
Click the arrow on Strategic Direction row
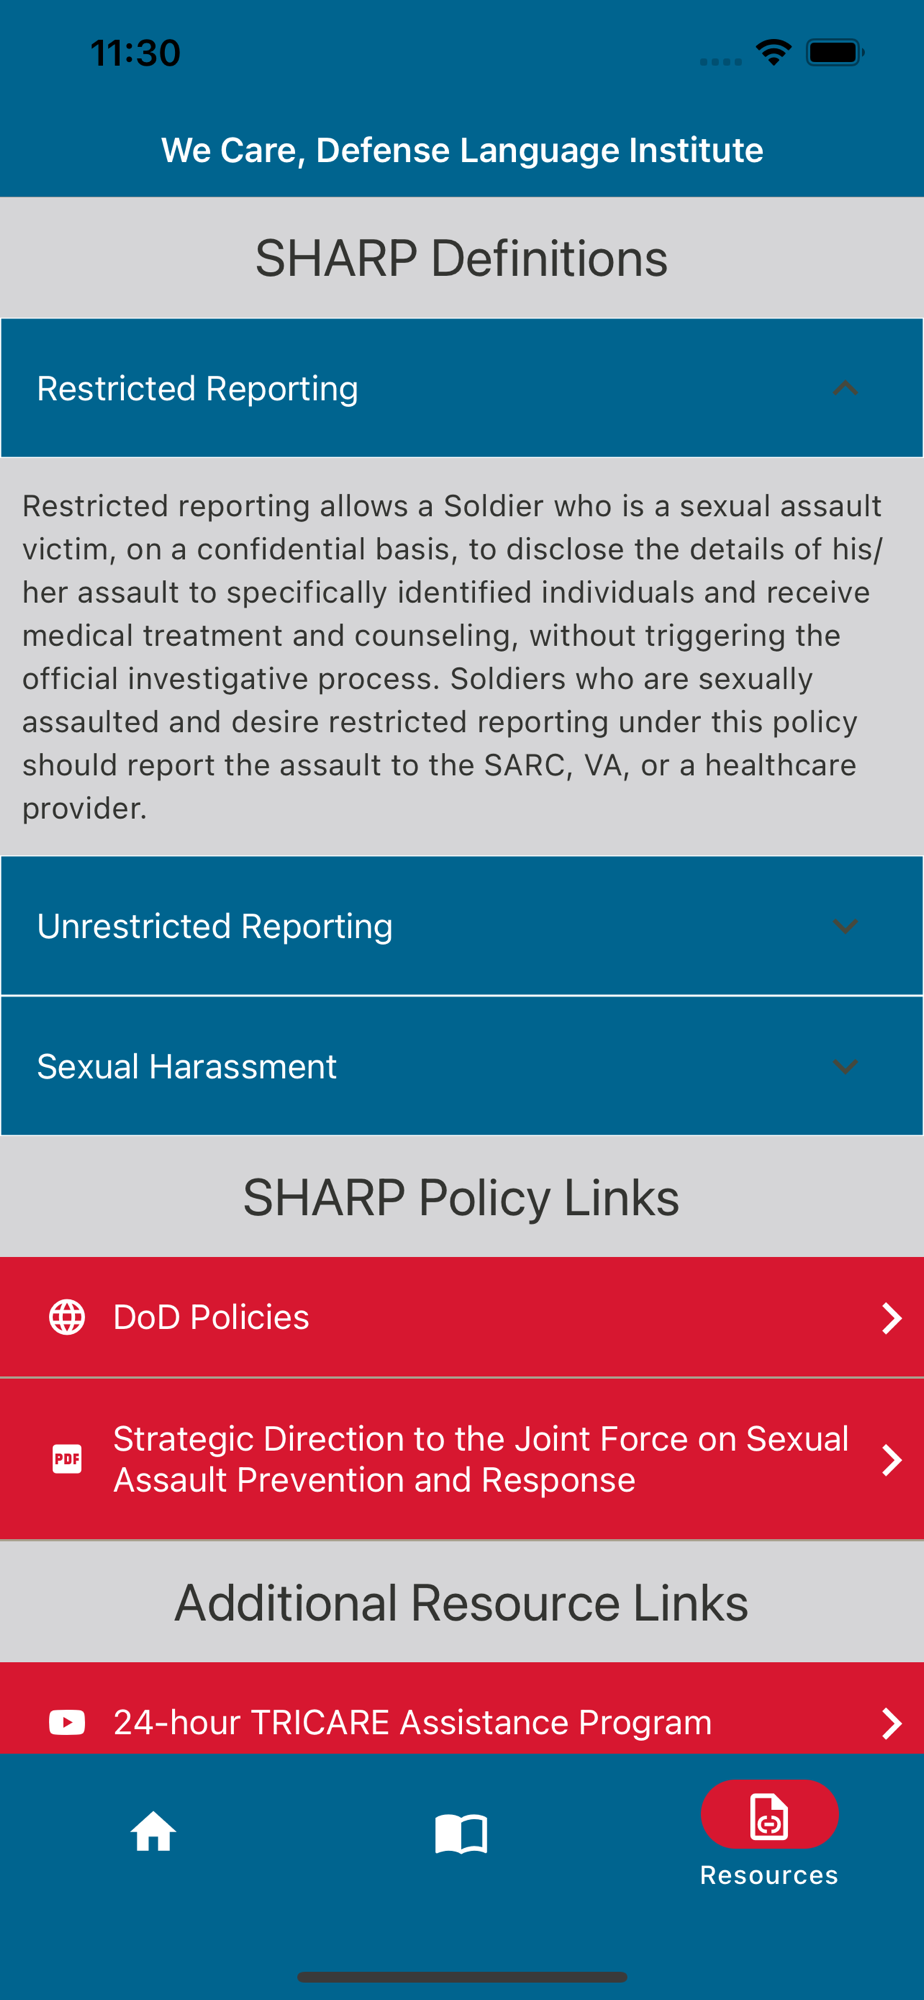(892, 1460)
